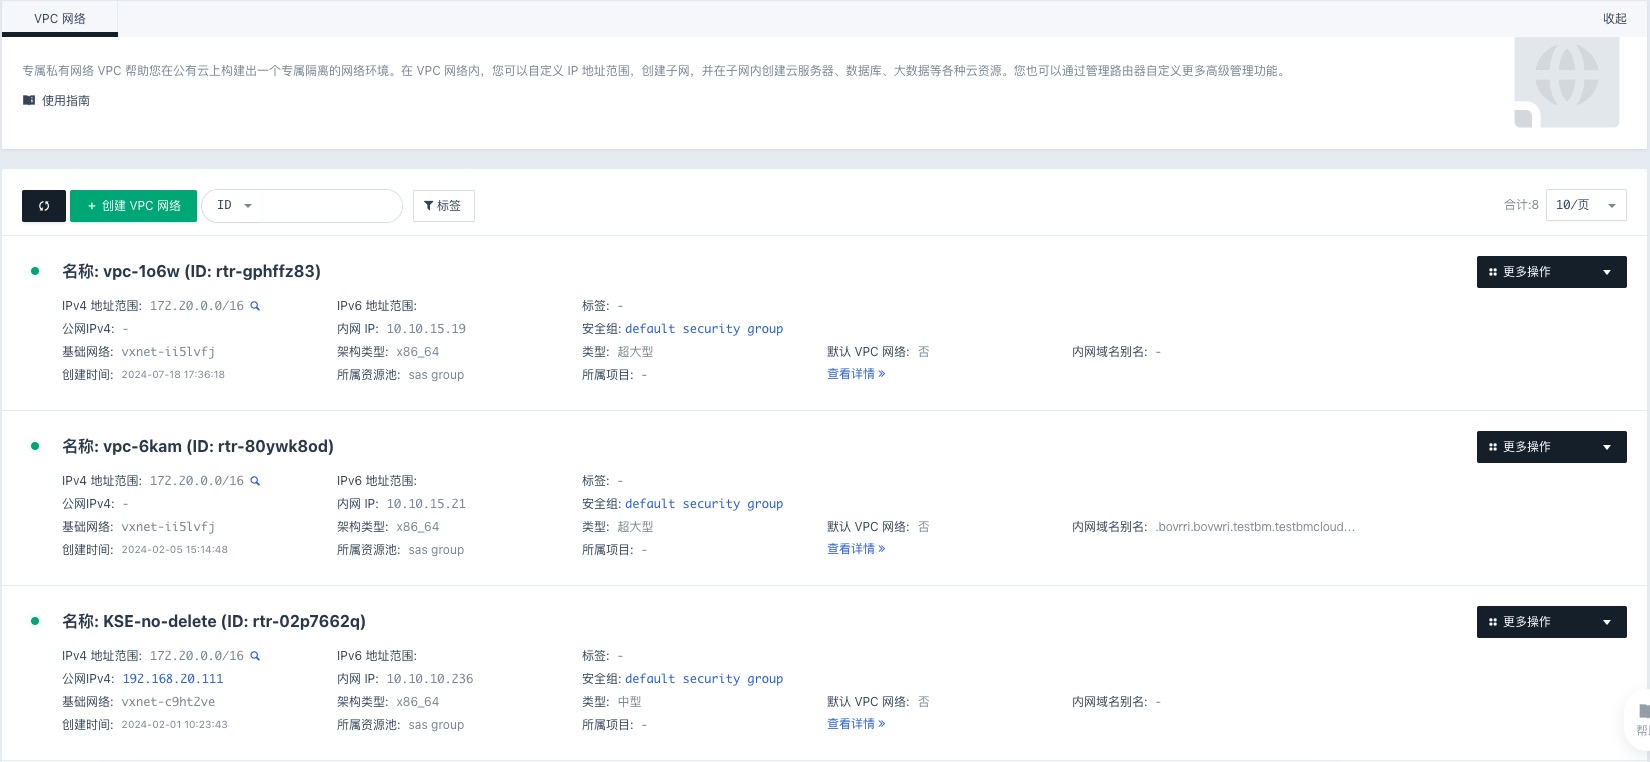The width and height of the screenshot is (1650, 762).
Task: Click magnifier icon beside vpc-1o6w IPv4 range
Action: coord(255,306)
